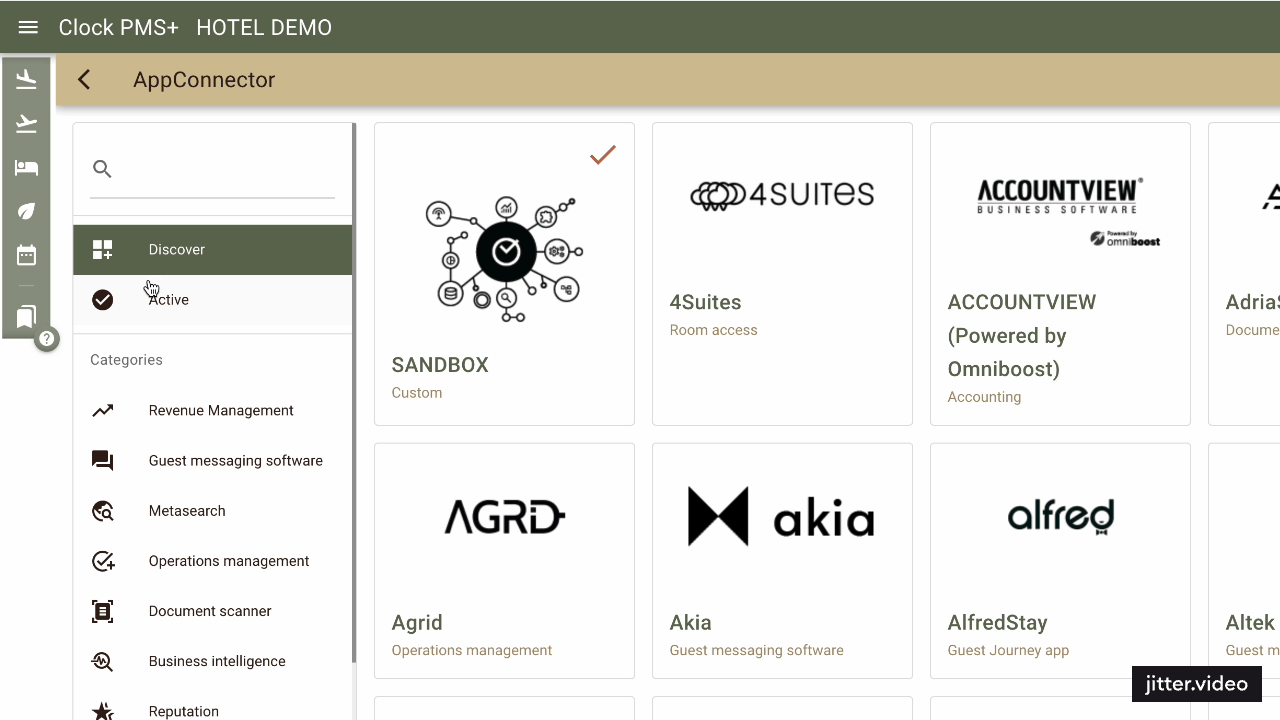Click the Discover grid-plus icon
The image size is (1280, 720).
tap(102, 250)
